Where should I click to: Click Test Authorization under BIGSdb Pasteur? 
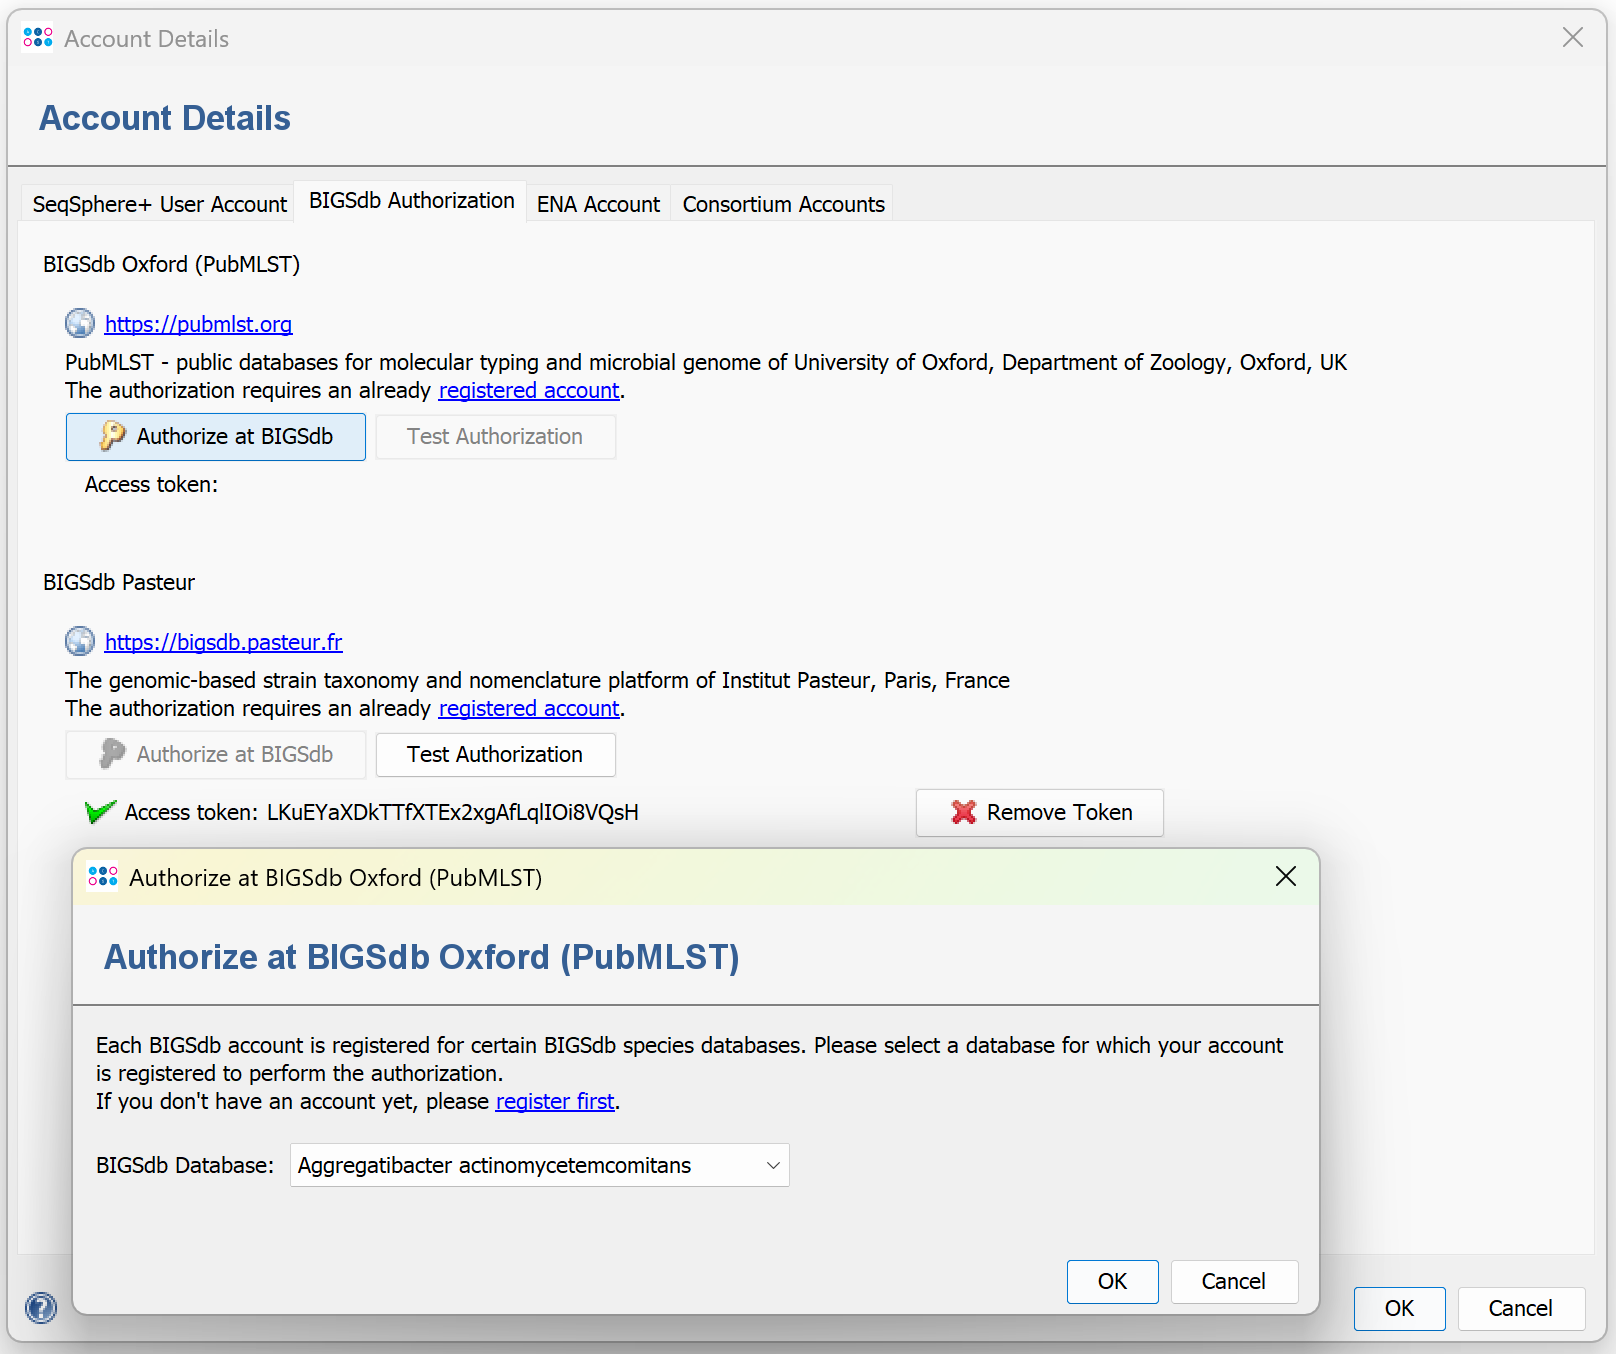click(x=495, y=754)
